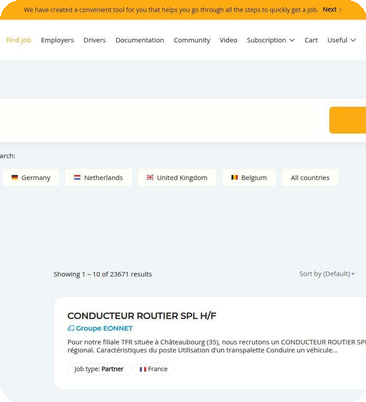Click the results count text 'Showing 1 – 10 of 23671 results'
The width and height of the screenshot is (366, 402).
tap(103, 274)
